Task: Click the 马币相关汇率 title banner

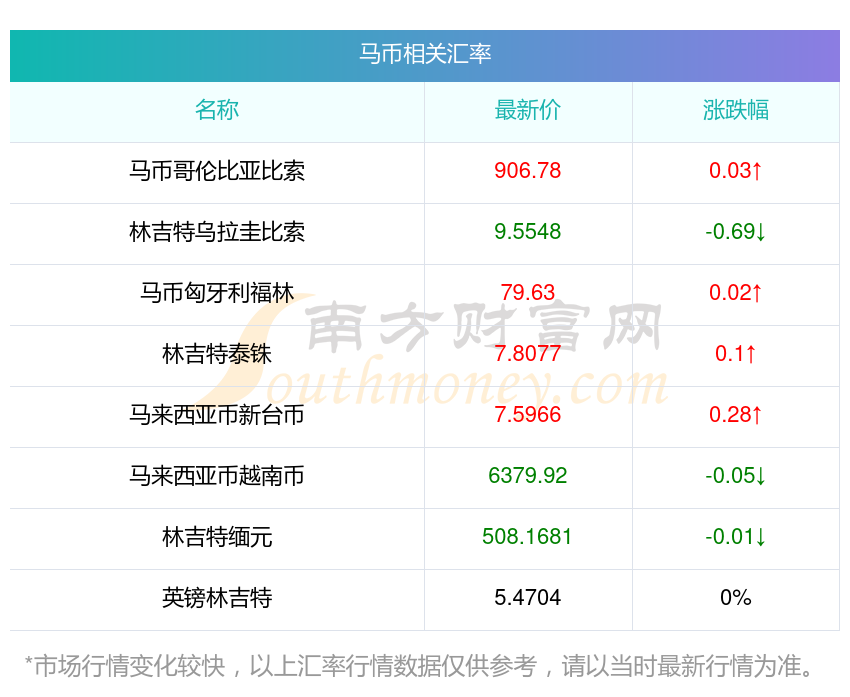Action: [x=425, y=54]
